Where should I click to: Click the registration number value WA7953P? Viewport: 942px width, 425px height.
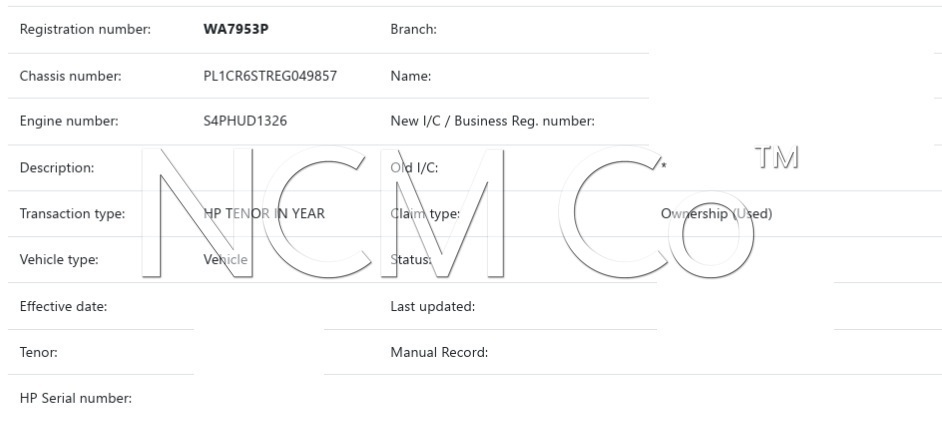[236, 29]
